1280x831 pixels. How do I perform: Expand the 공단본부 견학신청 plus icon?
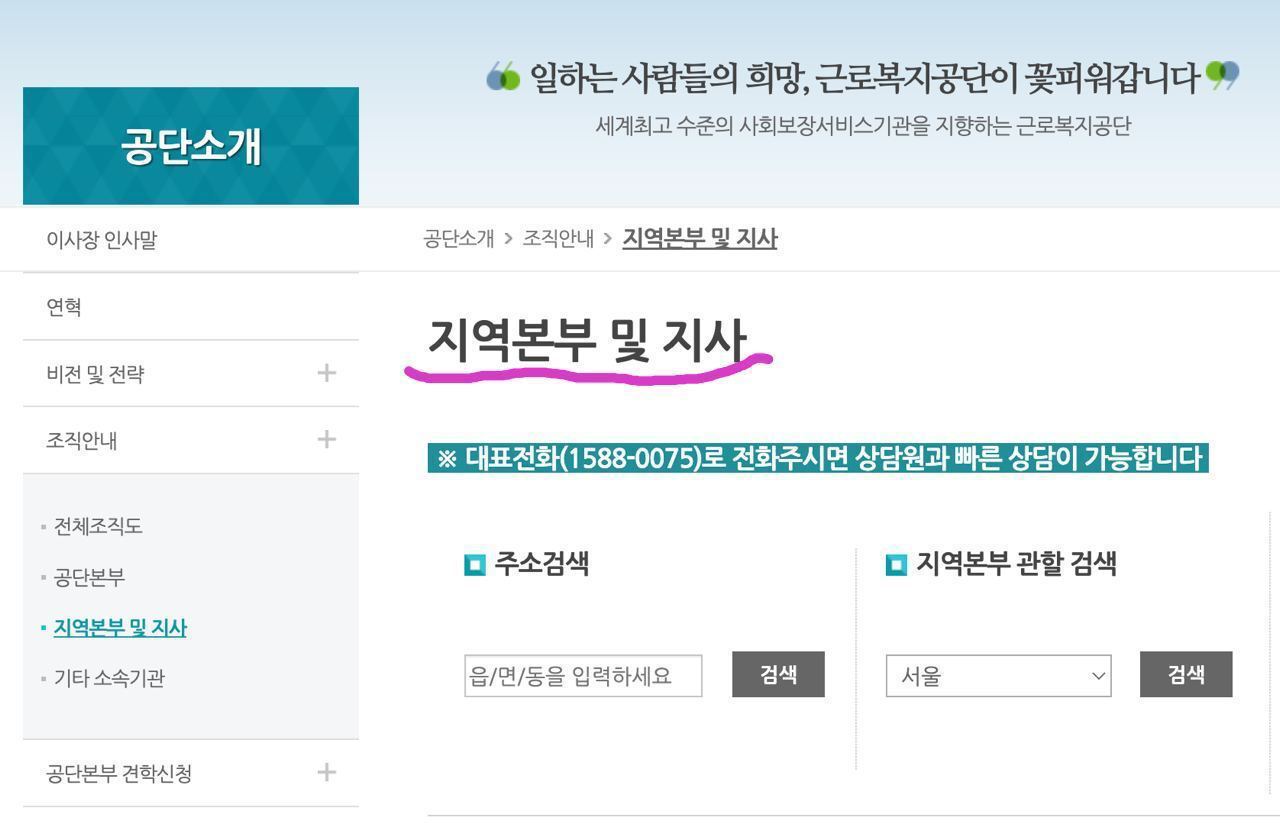coord(326,772)
